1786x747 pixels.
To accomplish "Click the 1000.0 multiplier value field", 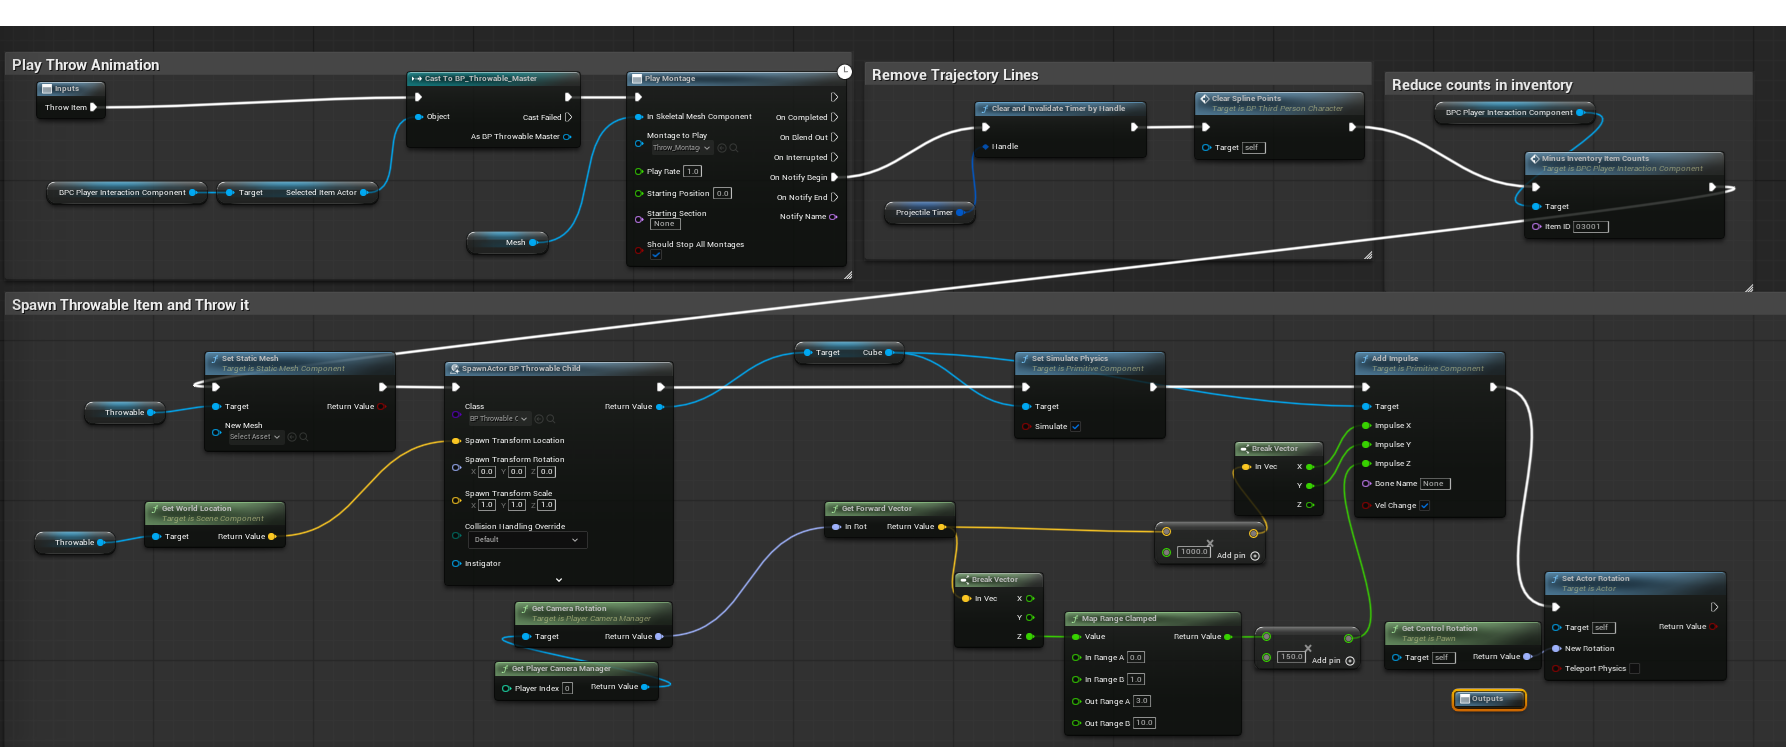I will click(x=1193, y=552).
